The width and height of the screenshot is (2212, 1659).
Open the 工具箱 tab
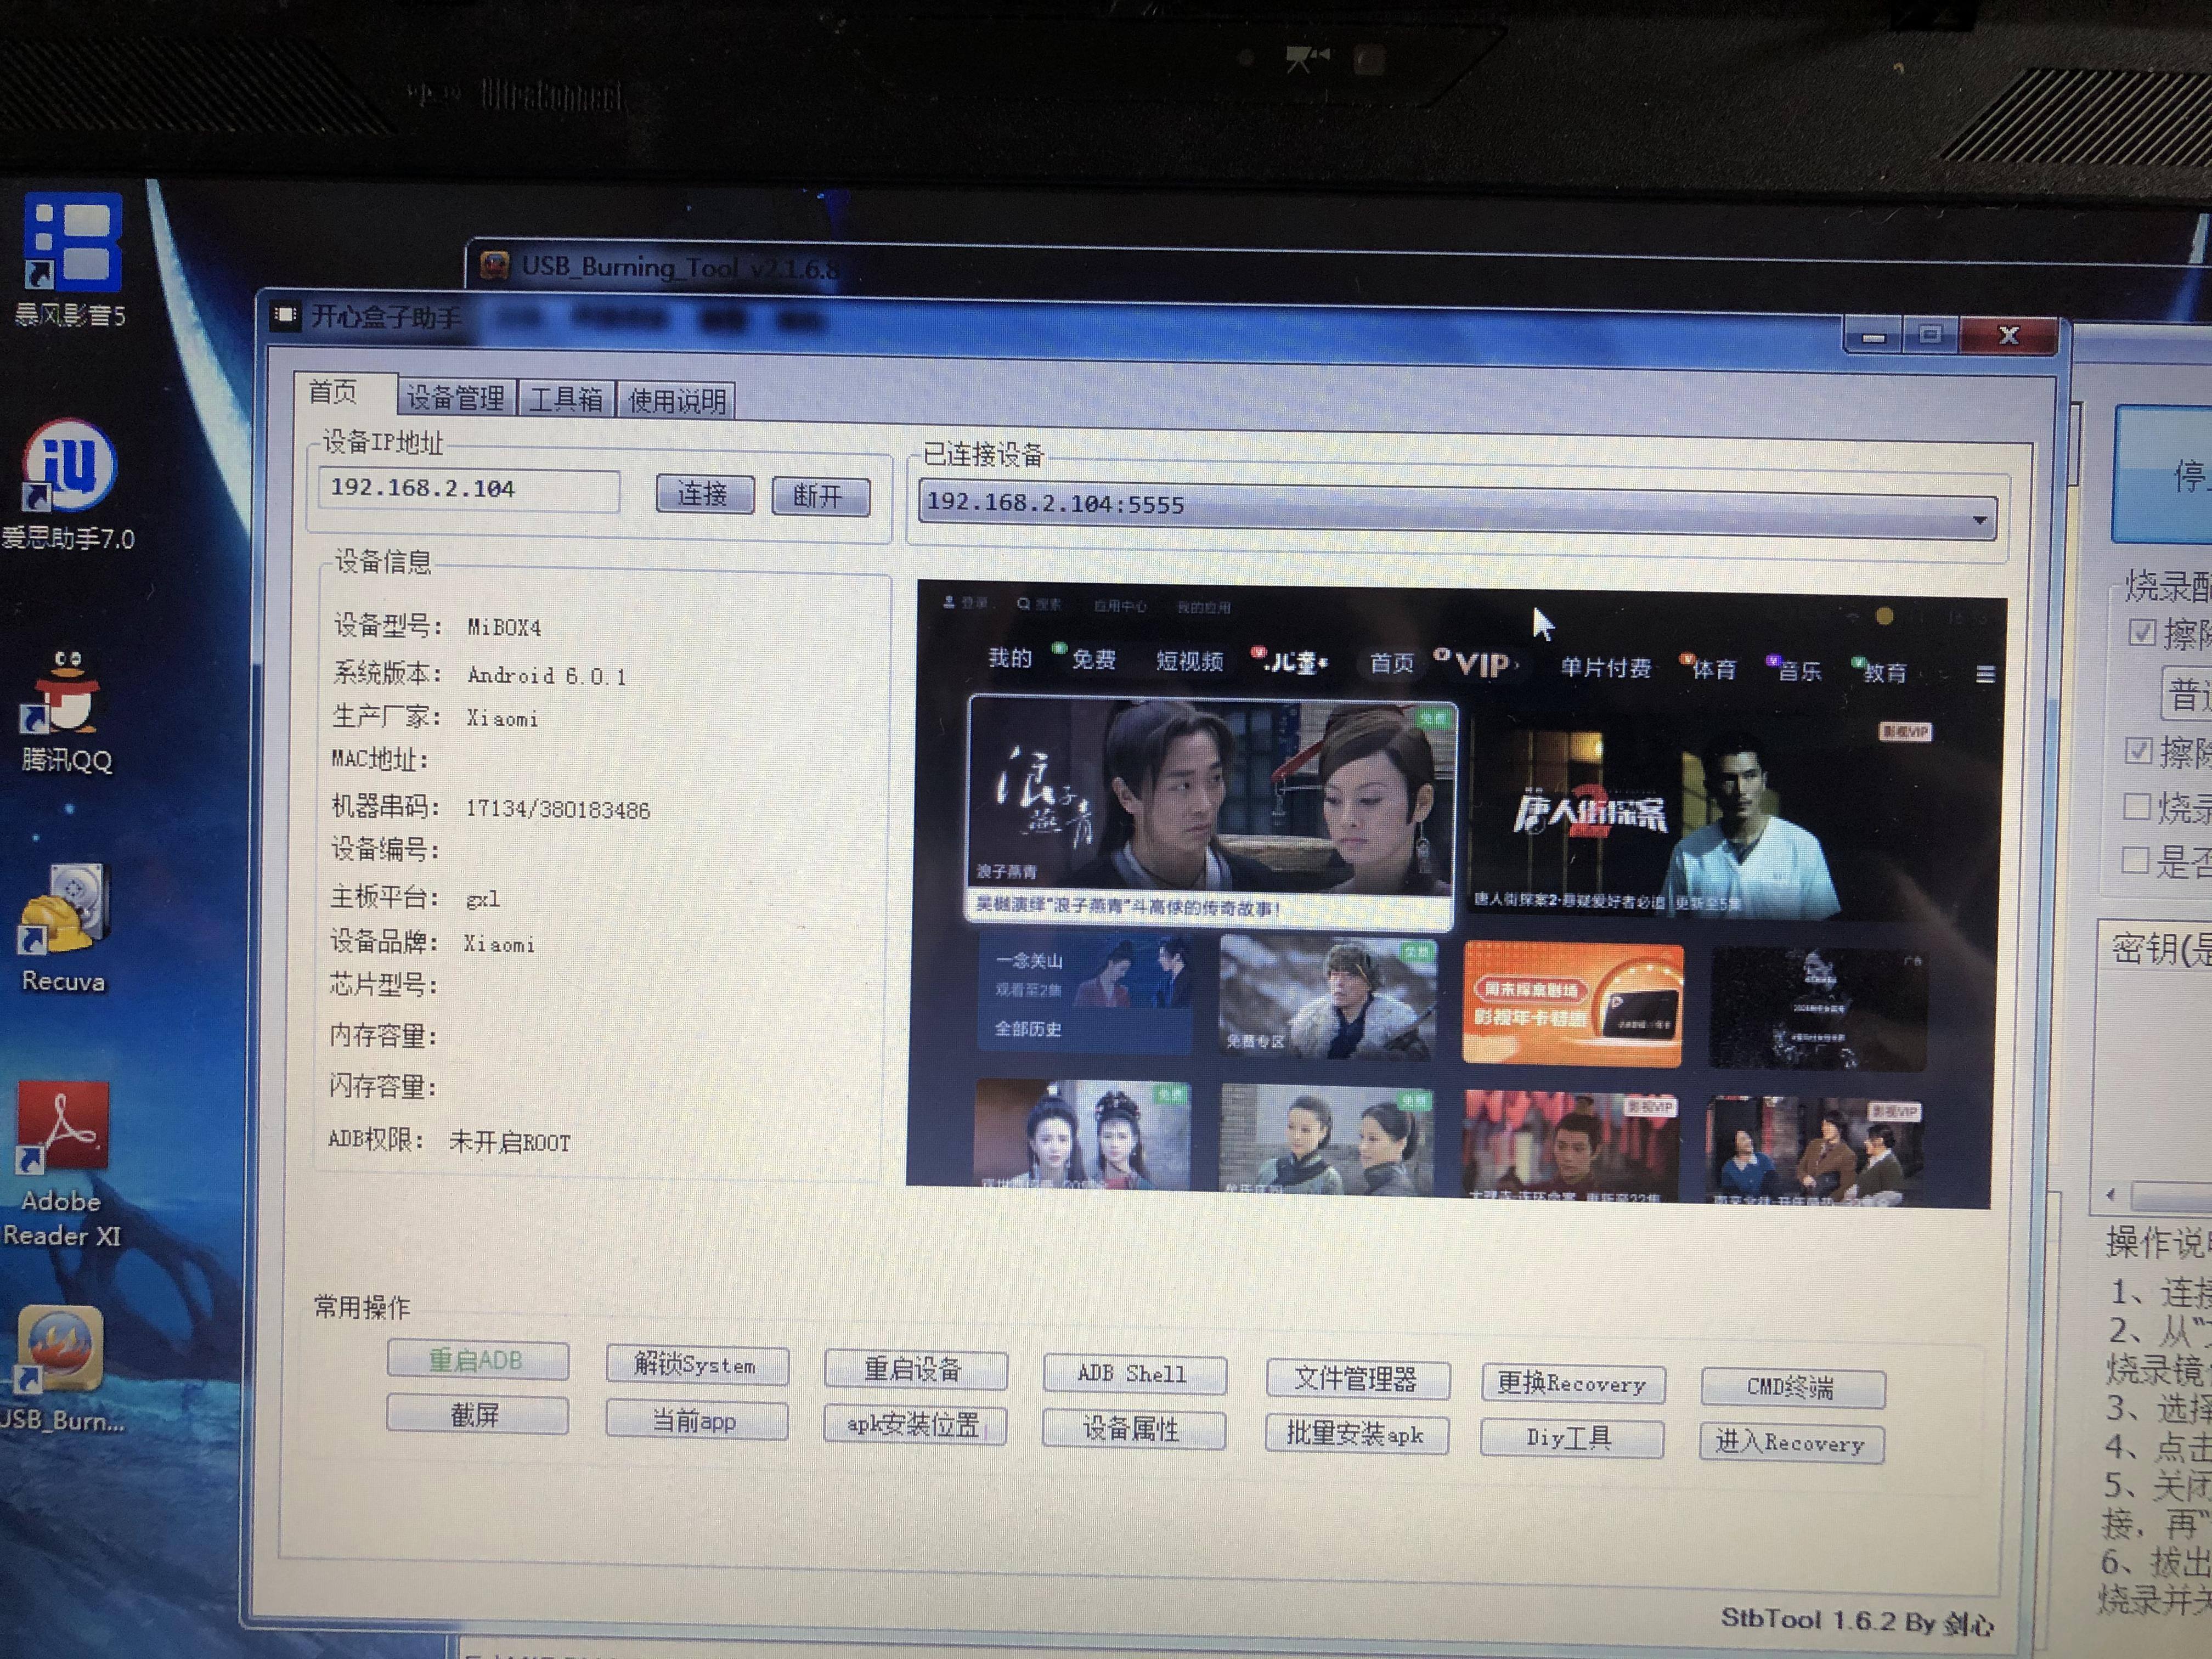566,399
